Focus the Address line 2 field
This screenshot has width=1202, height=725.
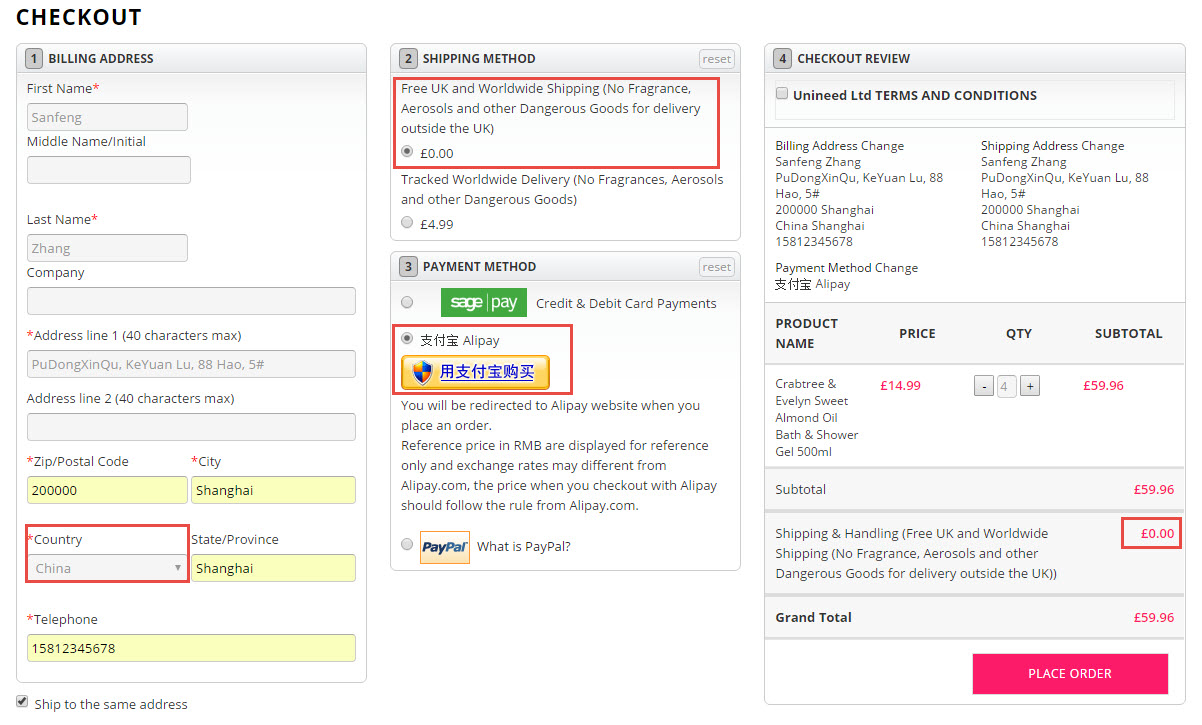pos(191,427)
